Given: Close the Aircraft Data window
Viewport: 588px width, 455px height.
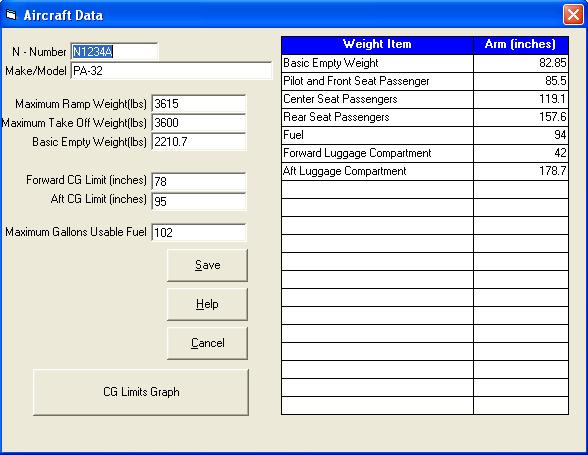Looking at the screenshot, I should tap(573, 15).
